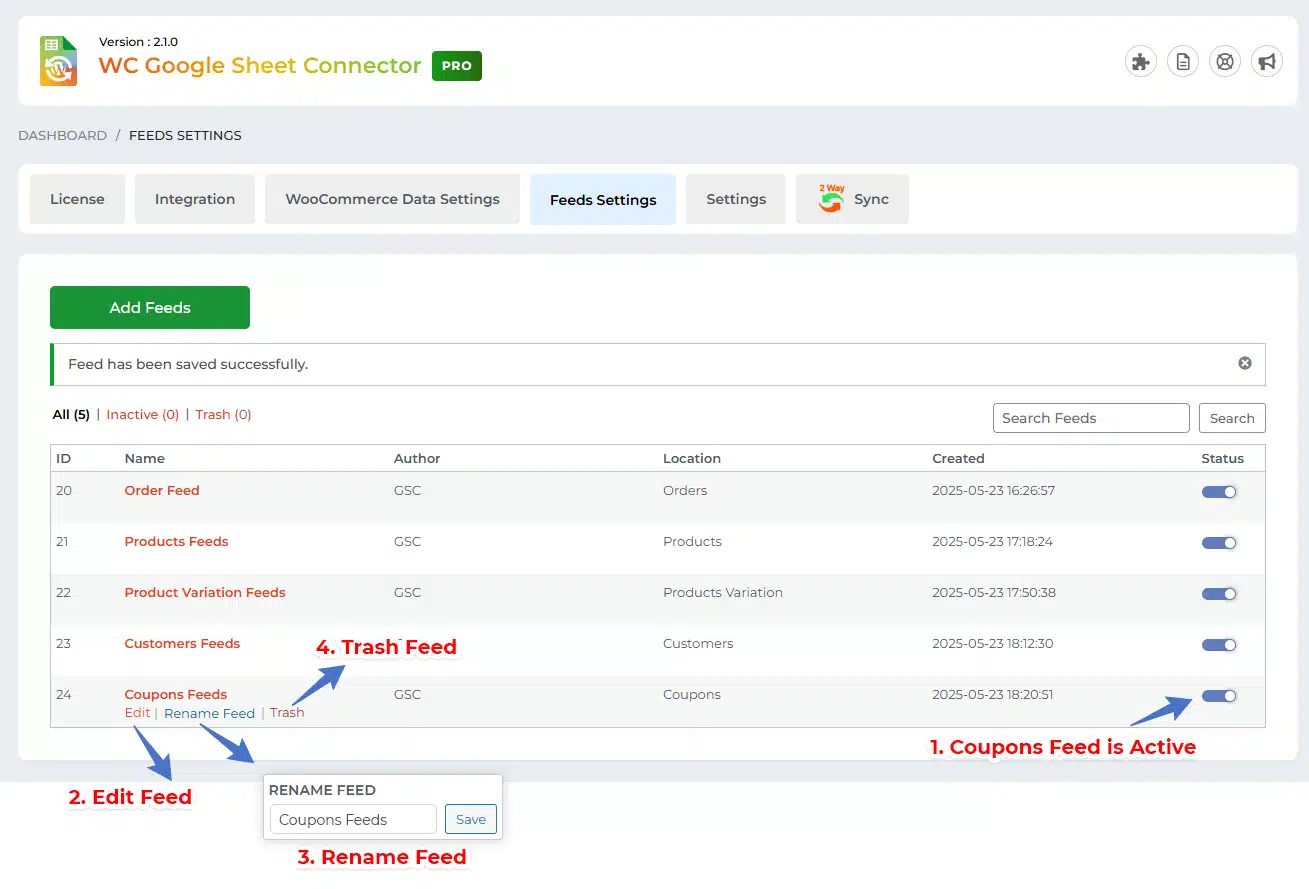Image resolution: width=1309 pixels, height=889 pixels.
Task: Turn off Coupons Feeds status switch
Action: [x=1219, y=696]
